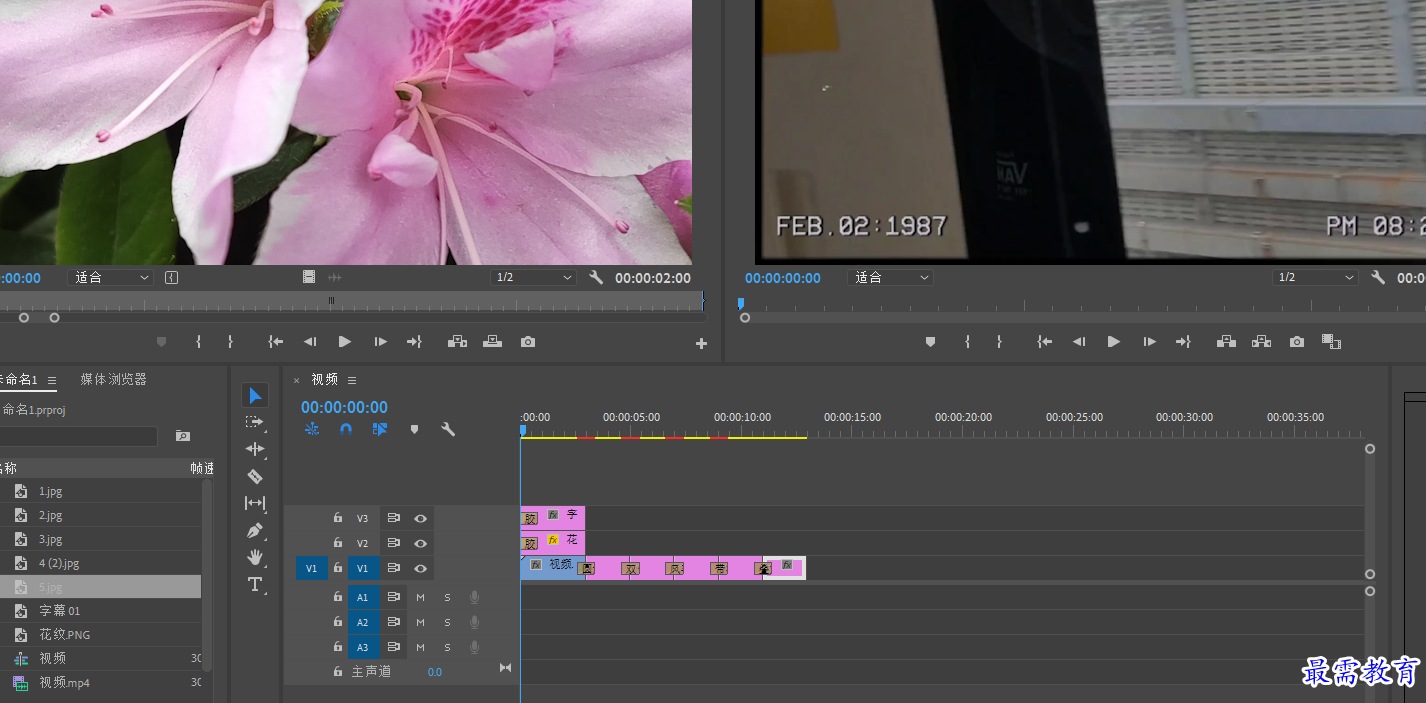Open Comparison View in Program monitor

coord(1331,342)
